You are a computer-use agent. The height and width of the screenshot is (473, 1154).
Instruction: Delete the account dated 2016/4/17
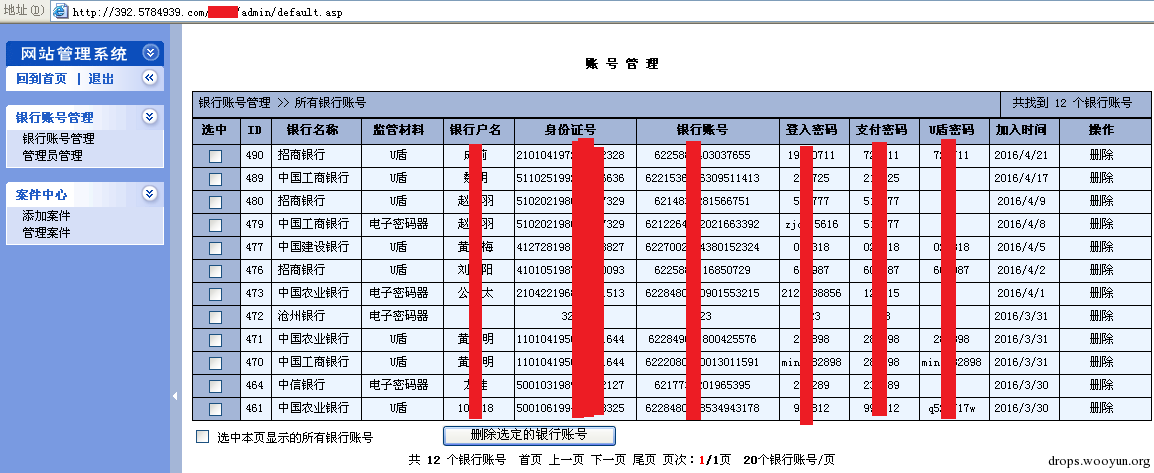(x=1101, y=178)
